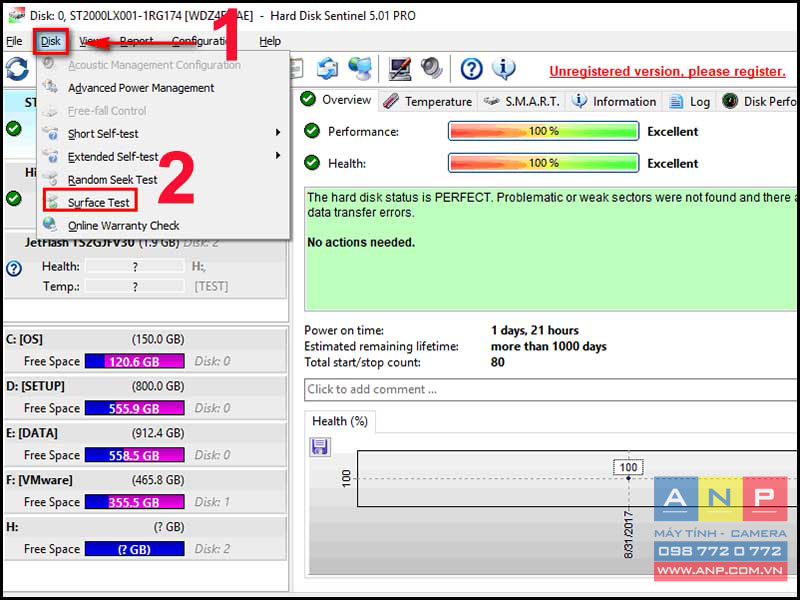Click 'Excellent' next to the Performance bar
Viewport: 800px width, 600px height.
[672, 131]
